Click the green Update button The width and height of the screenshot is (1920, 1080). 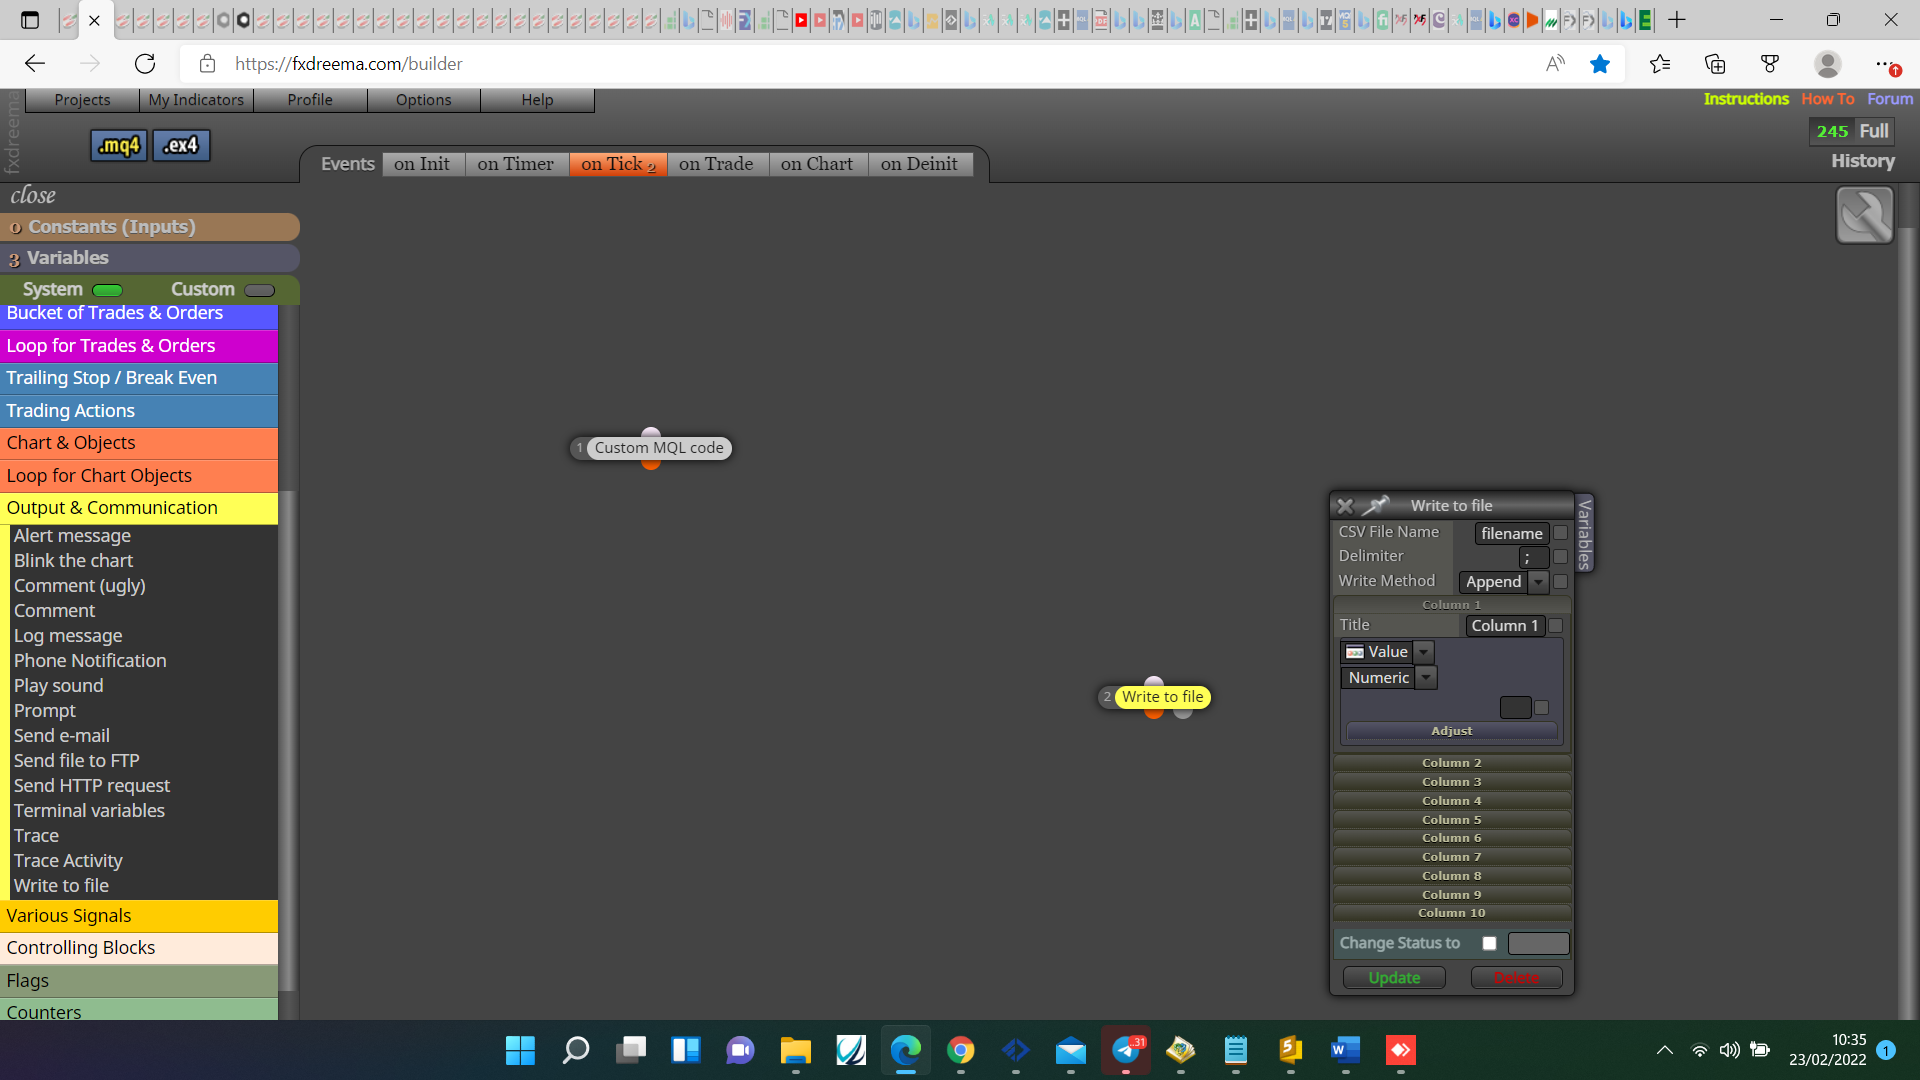1394,978
